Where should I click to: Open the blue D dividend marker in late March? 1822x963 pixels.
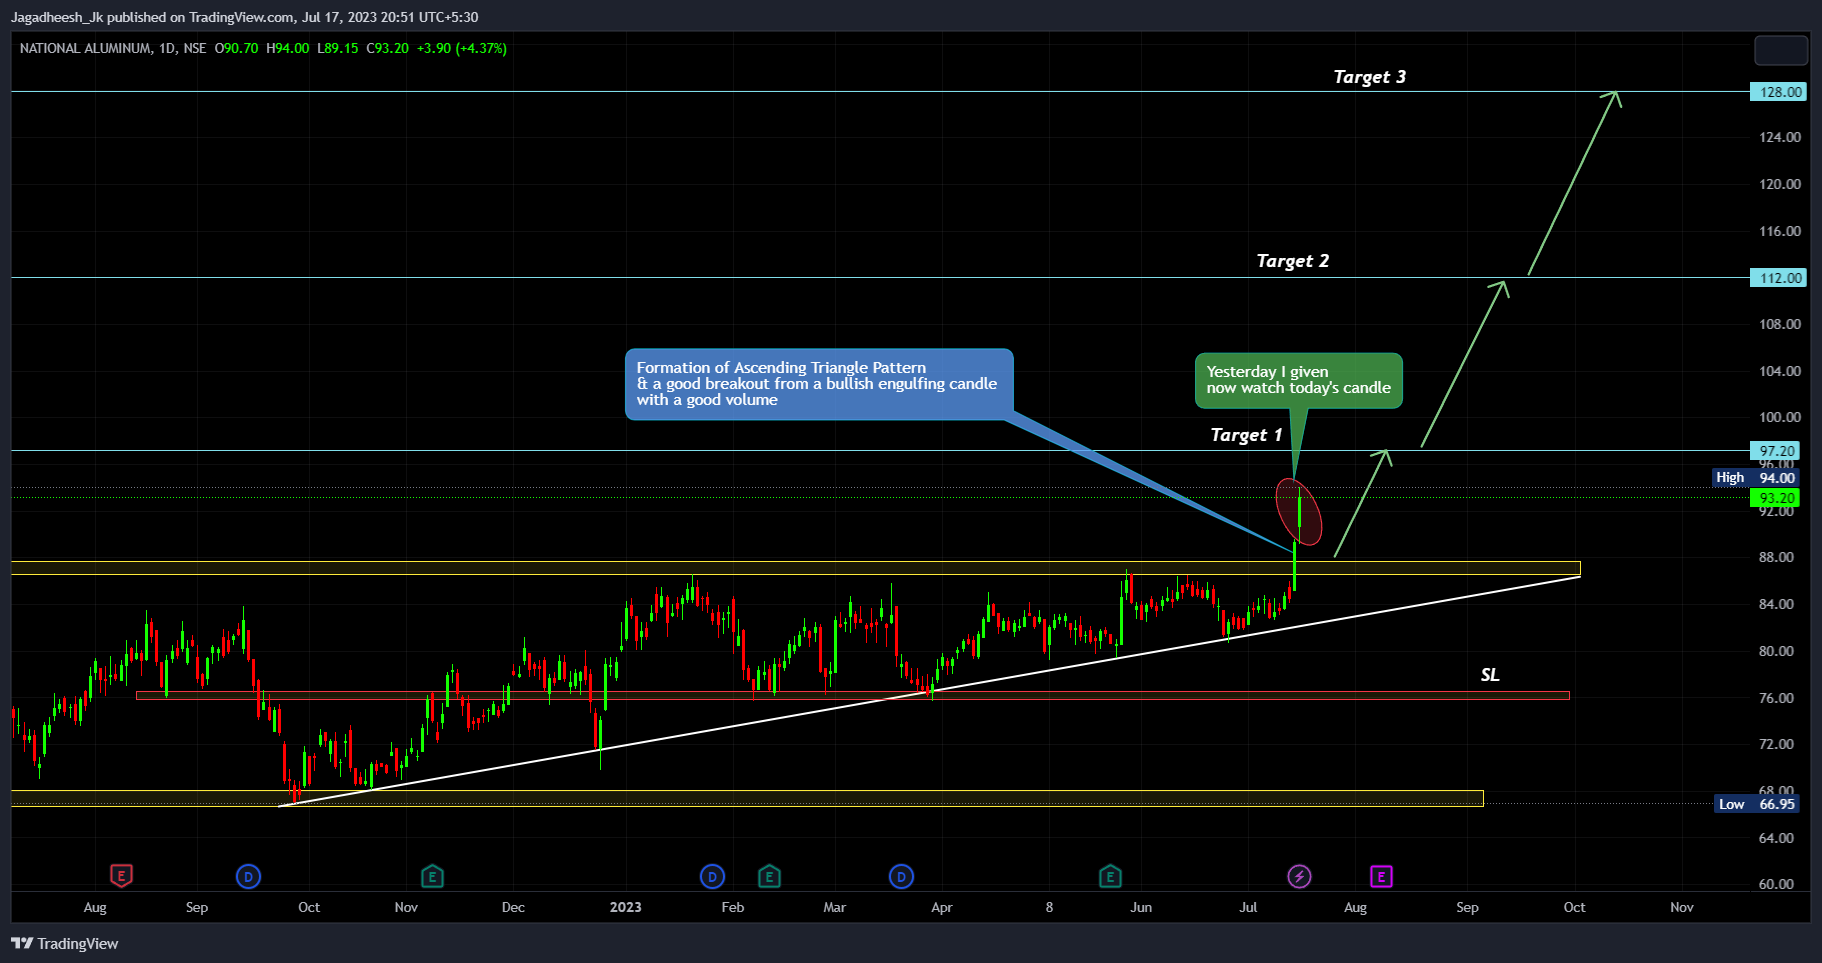point(901,877)
